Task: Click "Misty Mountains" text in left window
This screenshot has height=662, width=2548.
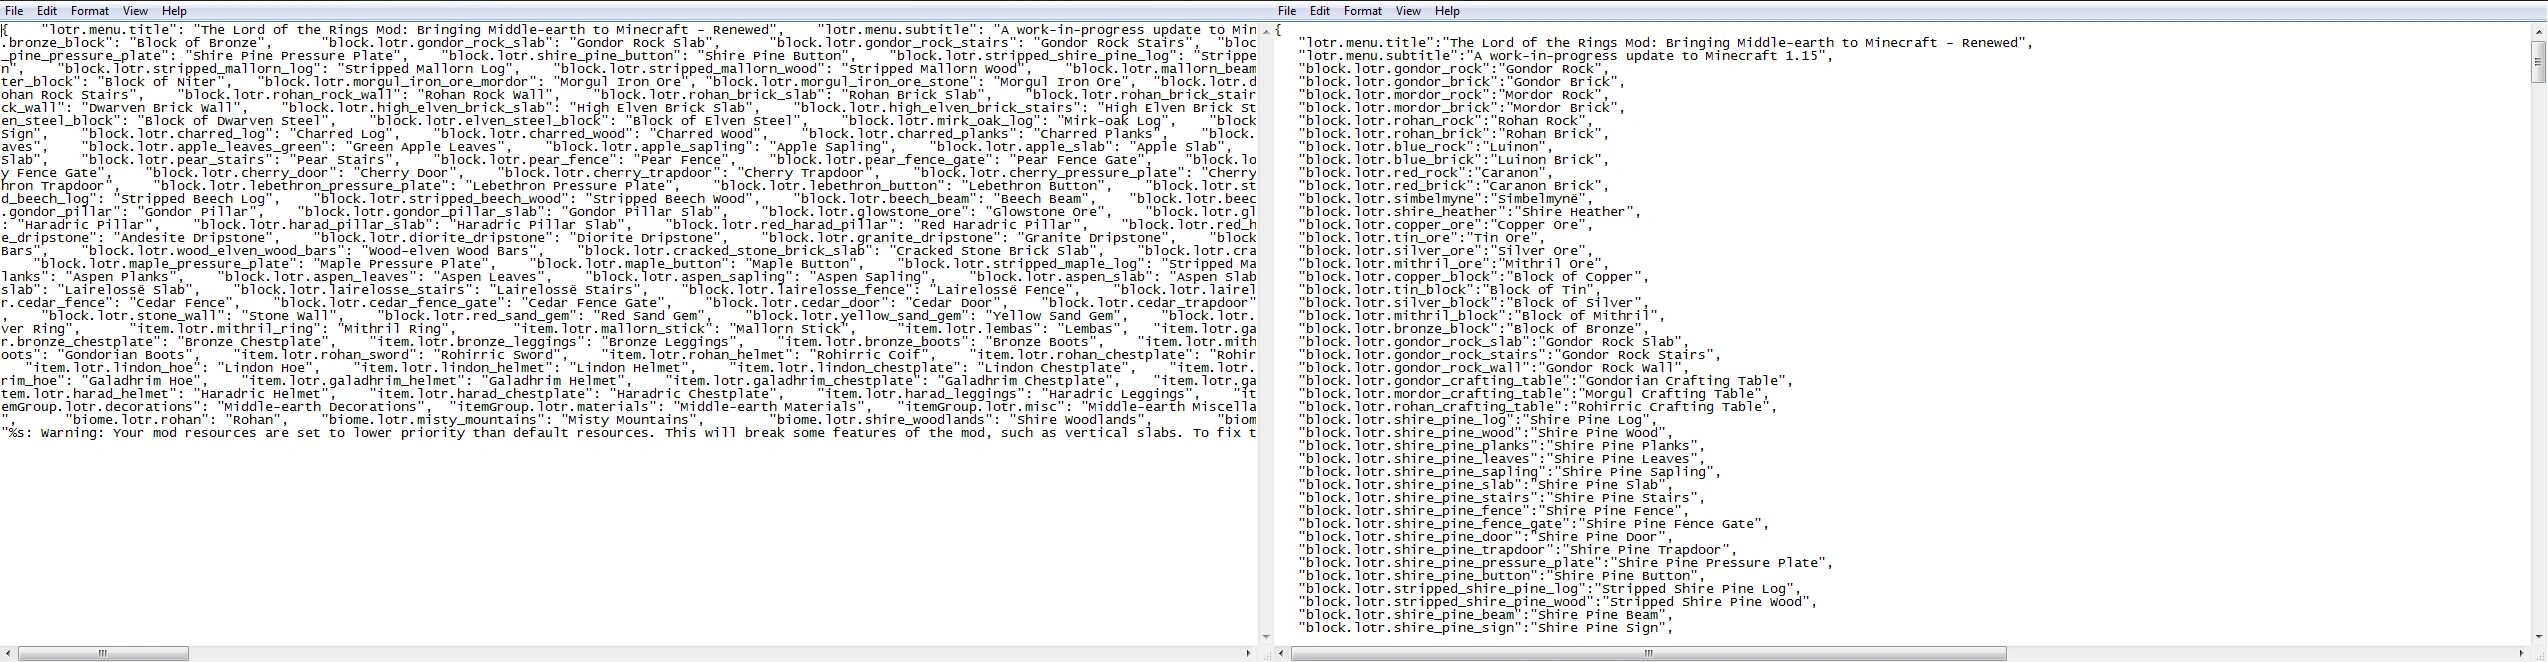Action: pos(629,420)
